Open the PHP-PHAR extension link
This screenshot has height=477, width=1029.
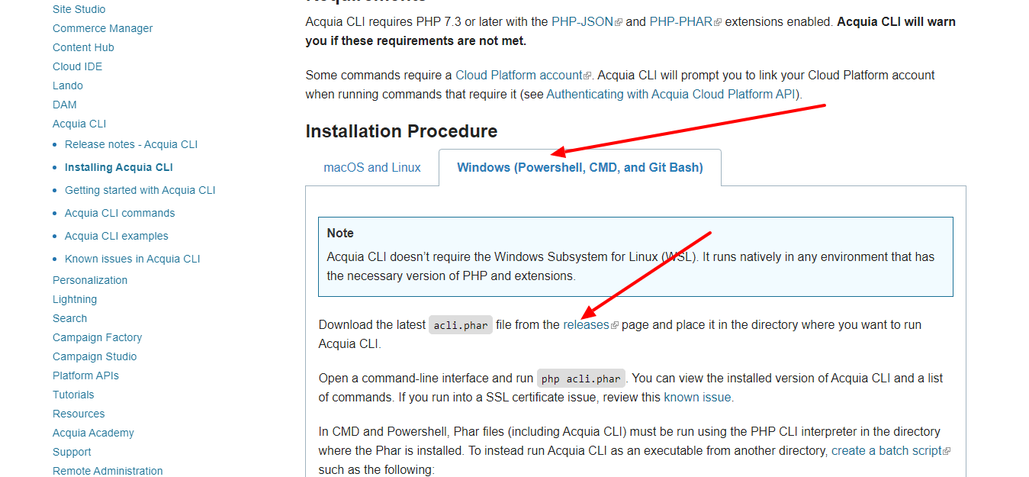[680, 21]
